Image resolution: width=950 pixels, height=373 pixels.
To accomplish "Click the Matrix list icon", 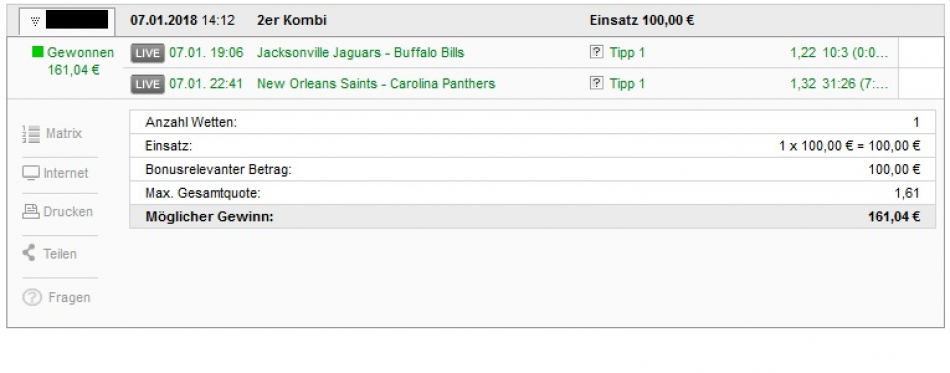I will 31,134.
